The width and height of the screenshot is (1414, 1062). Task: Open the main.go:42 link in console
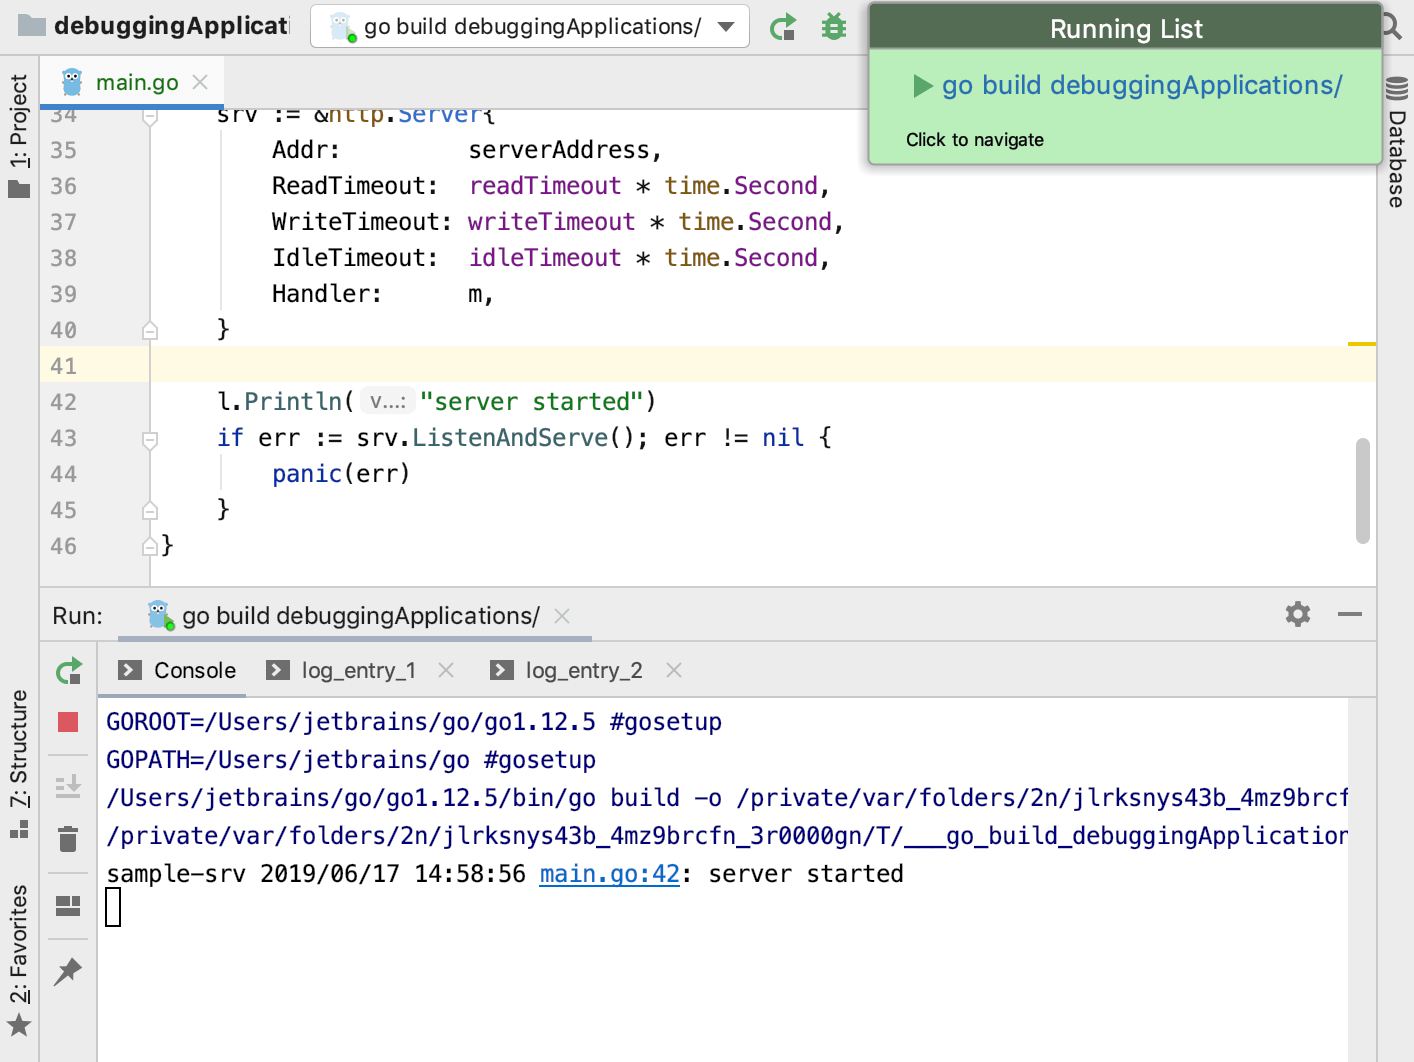(x=609, y=874)
